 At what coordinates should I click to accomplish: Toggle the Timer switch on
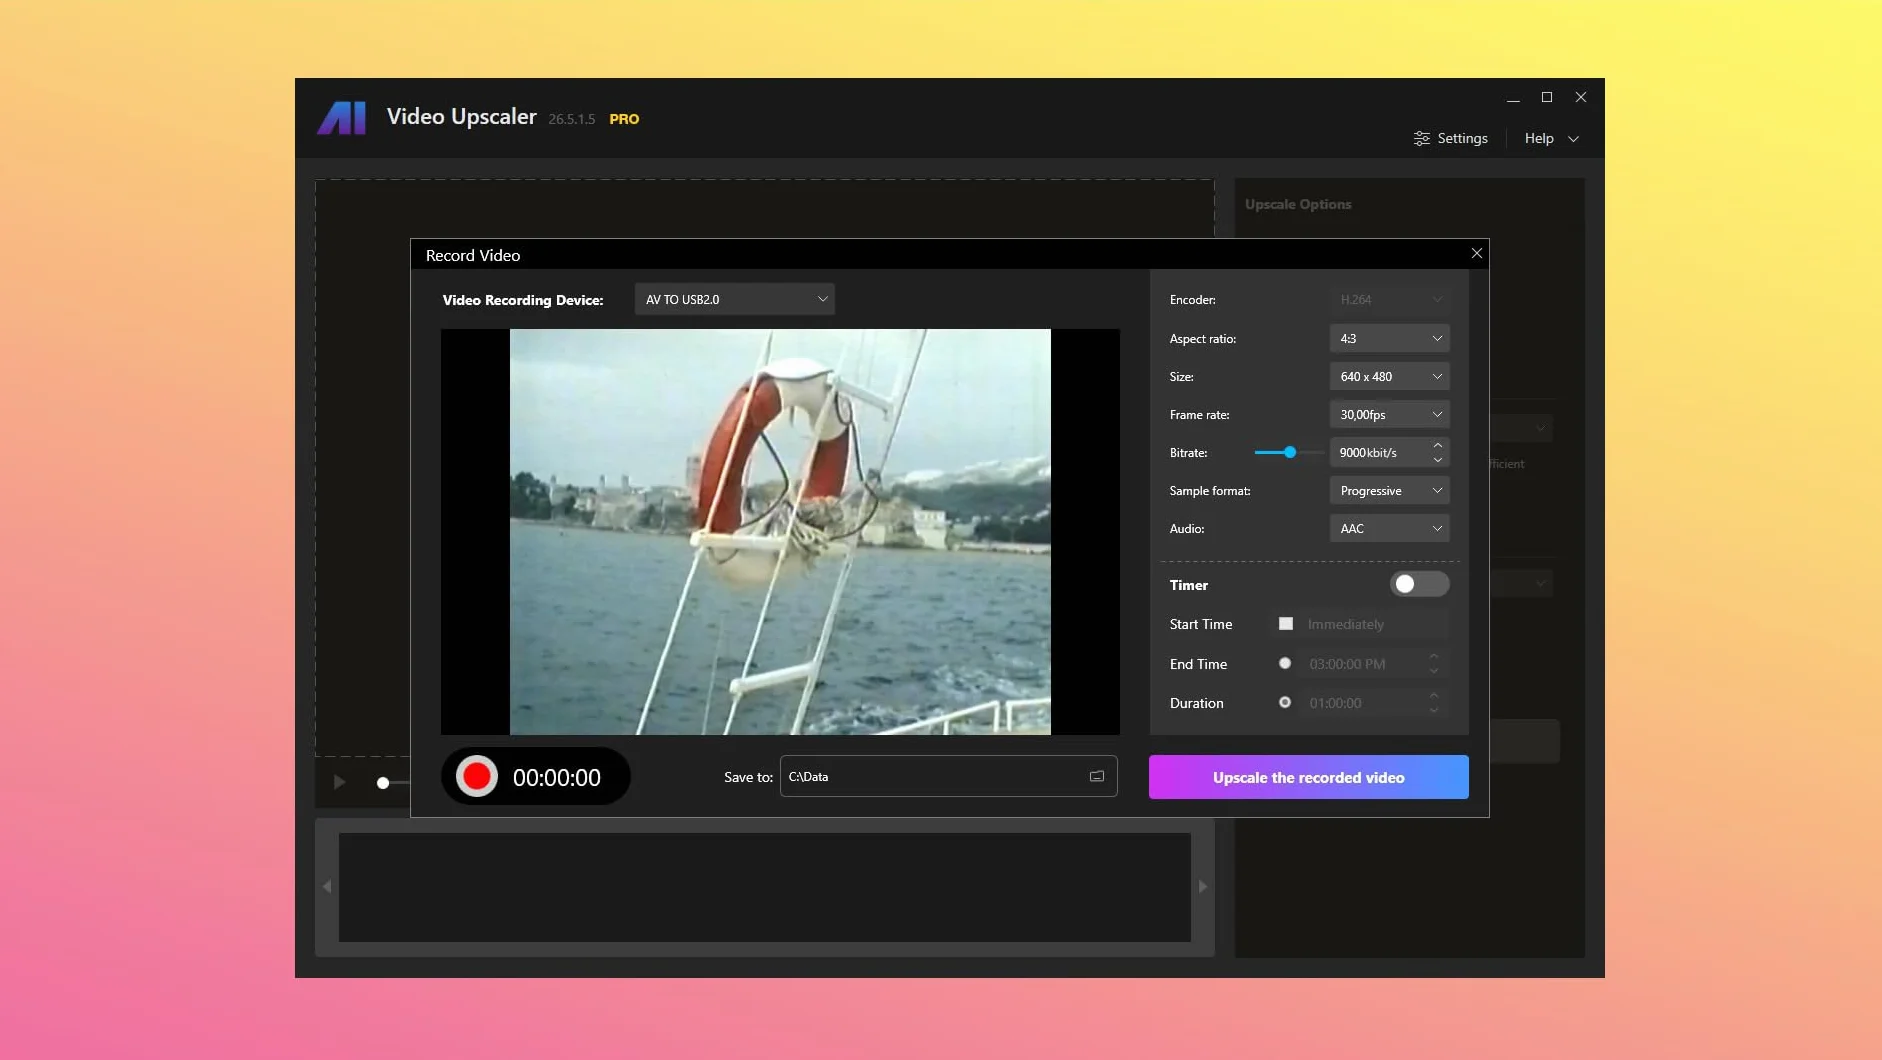[1419, 584]
